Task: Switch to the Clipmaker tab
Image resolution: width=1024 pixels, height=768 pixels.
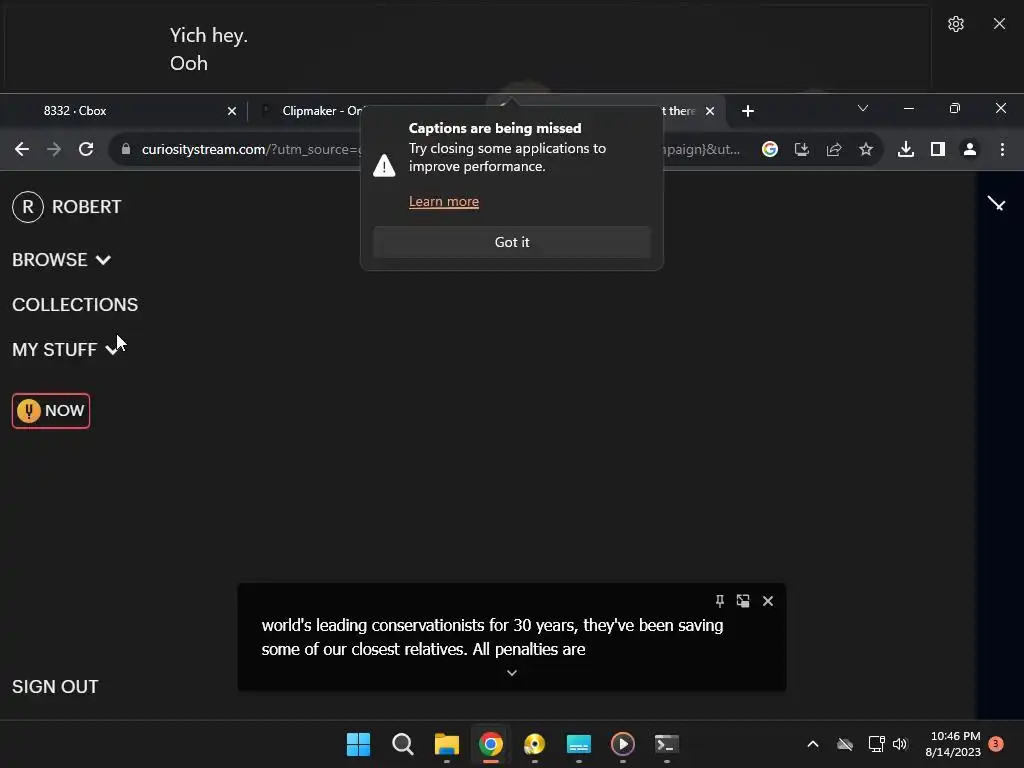Action: tap(321, 111)
